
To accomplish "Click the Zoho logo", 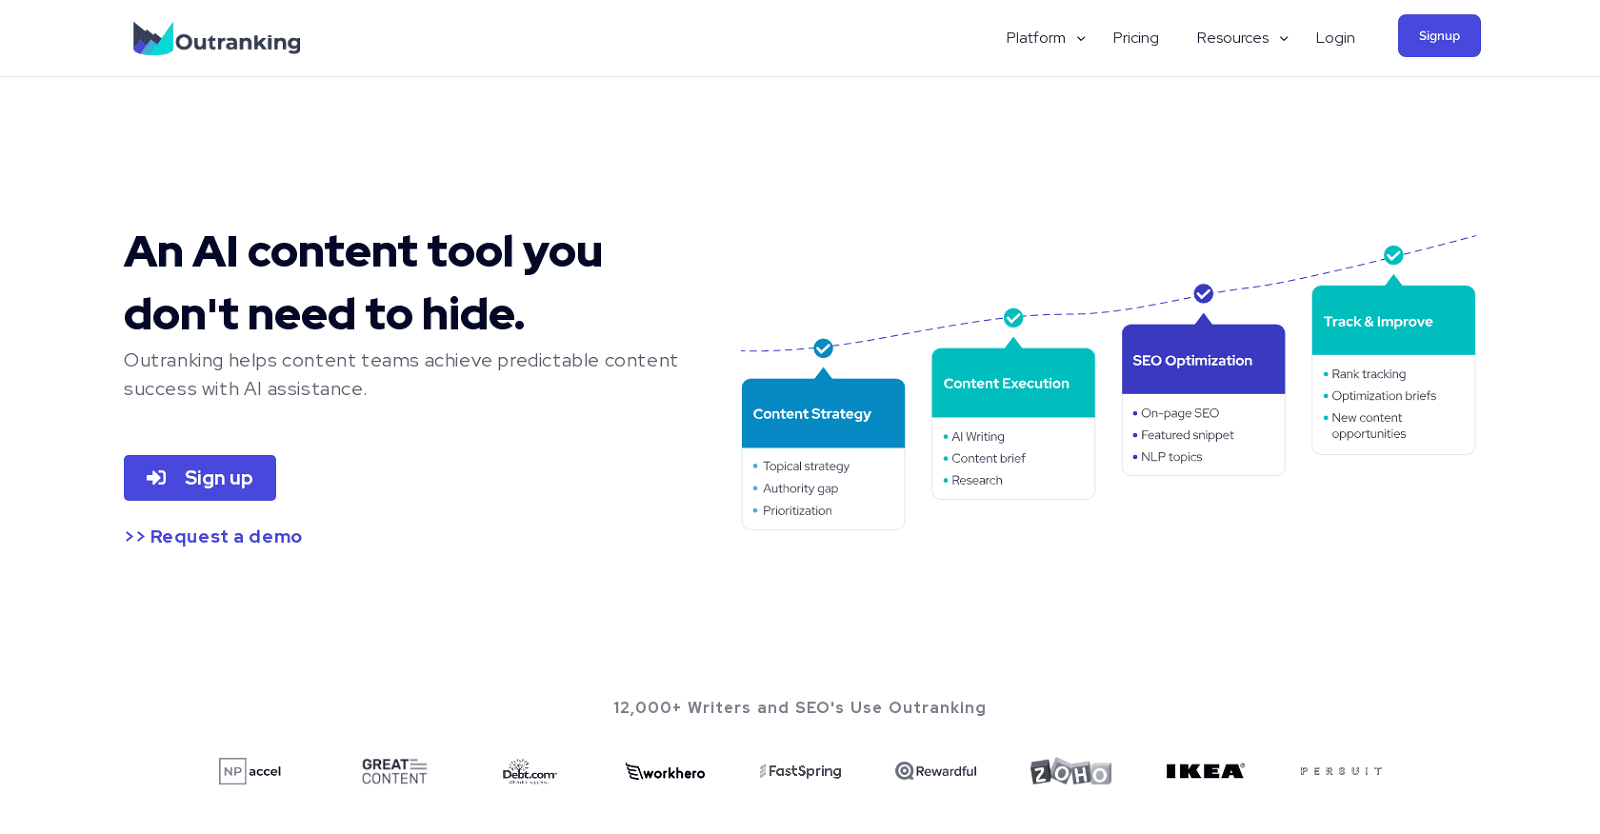I will pos(1070,772).
